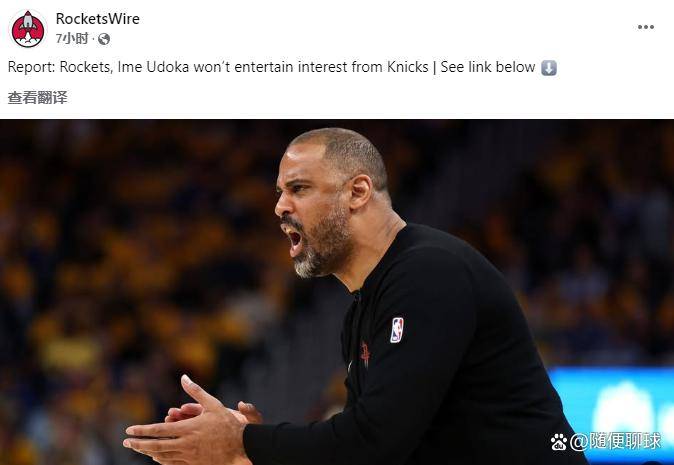
Task: Click the NBA logo on the black shirt
Action: (x=397, y=330)
